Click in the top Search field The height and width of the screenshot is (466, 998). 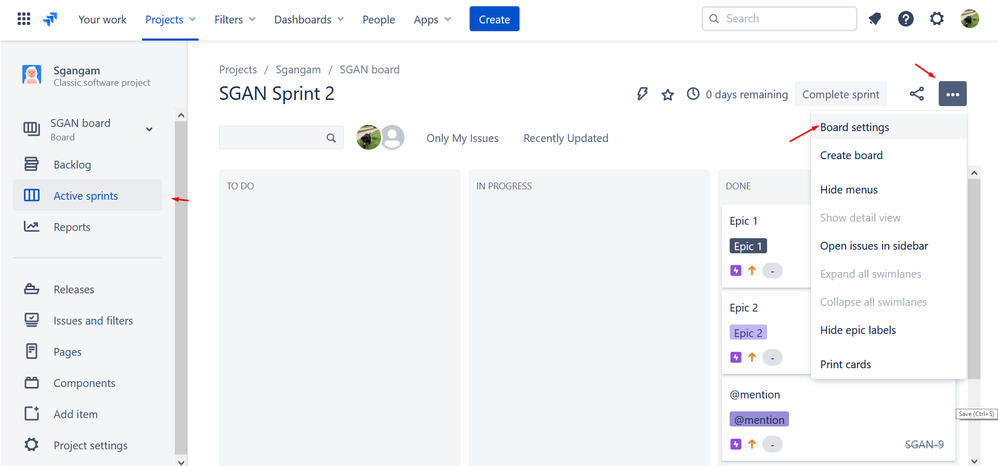coord(779,19)
